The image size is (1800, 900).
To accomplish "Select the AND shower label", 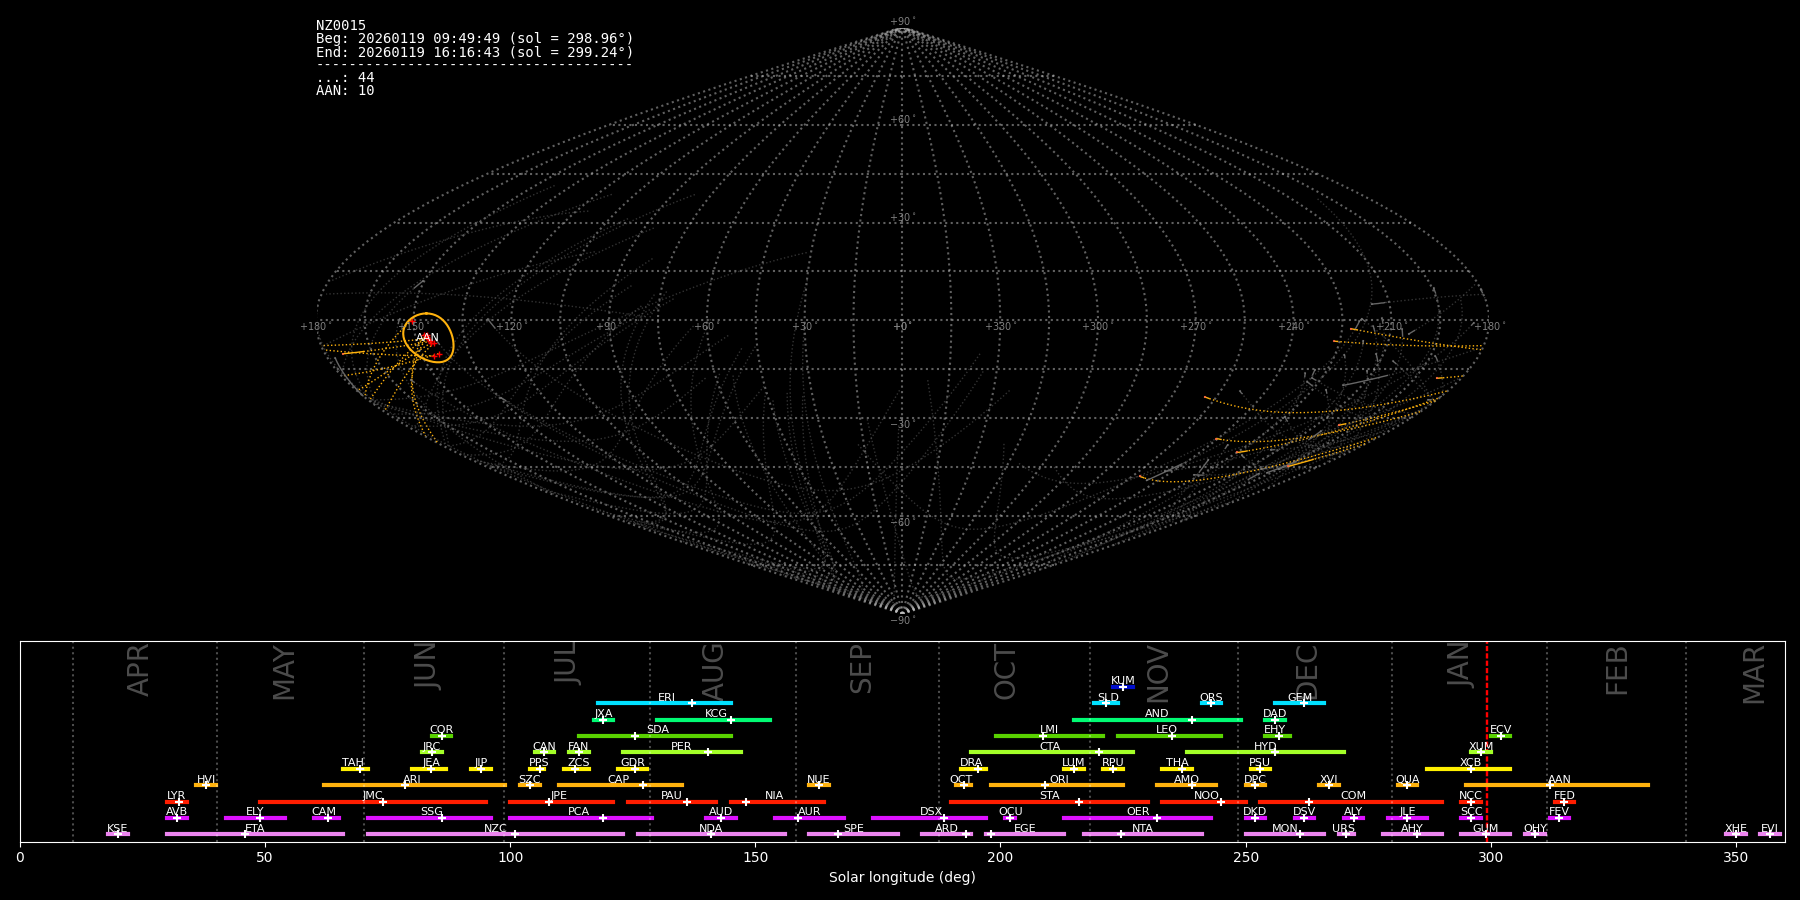I will (x=1157, y=714).
